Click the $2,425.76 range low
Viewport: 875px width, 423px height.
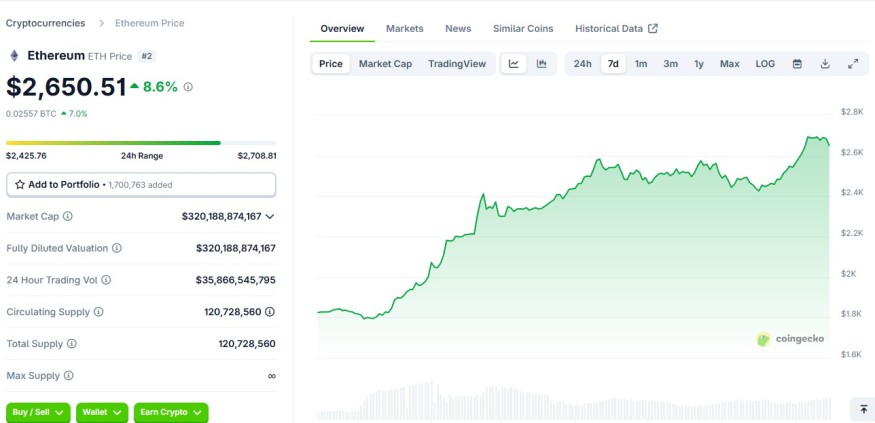click(x=26, y=156)
